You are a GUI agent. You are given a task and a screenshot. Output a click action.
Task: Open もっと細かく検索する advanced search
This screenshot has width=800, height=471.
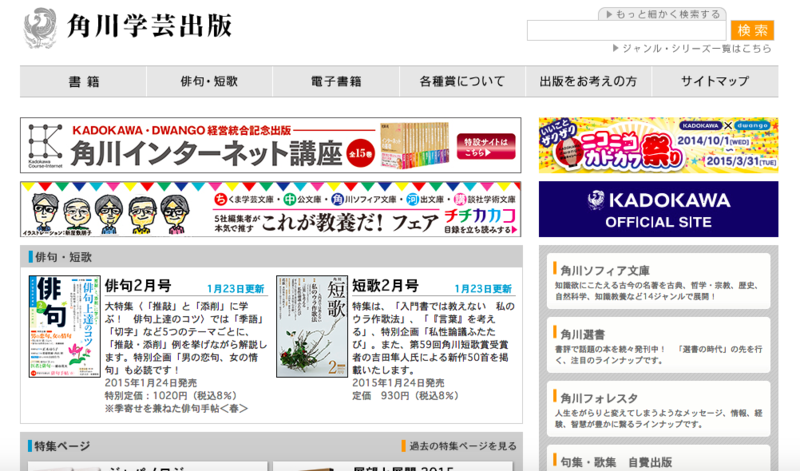tap(662, 14)
